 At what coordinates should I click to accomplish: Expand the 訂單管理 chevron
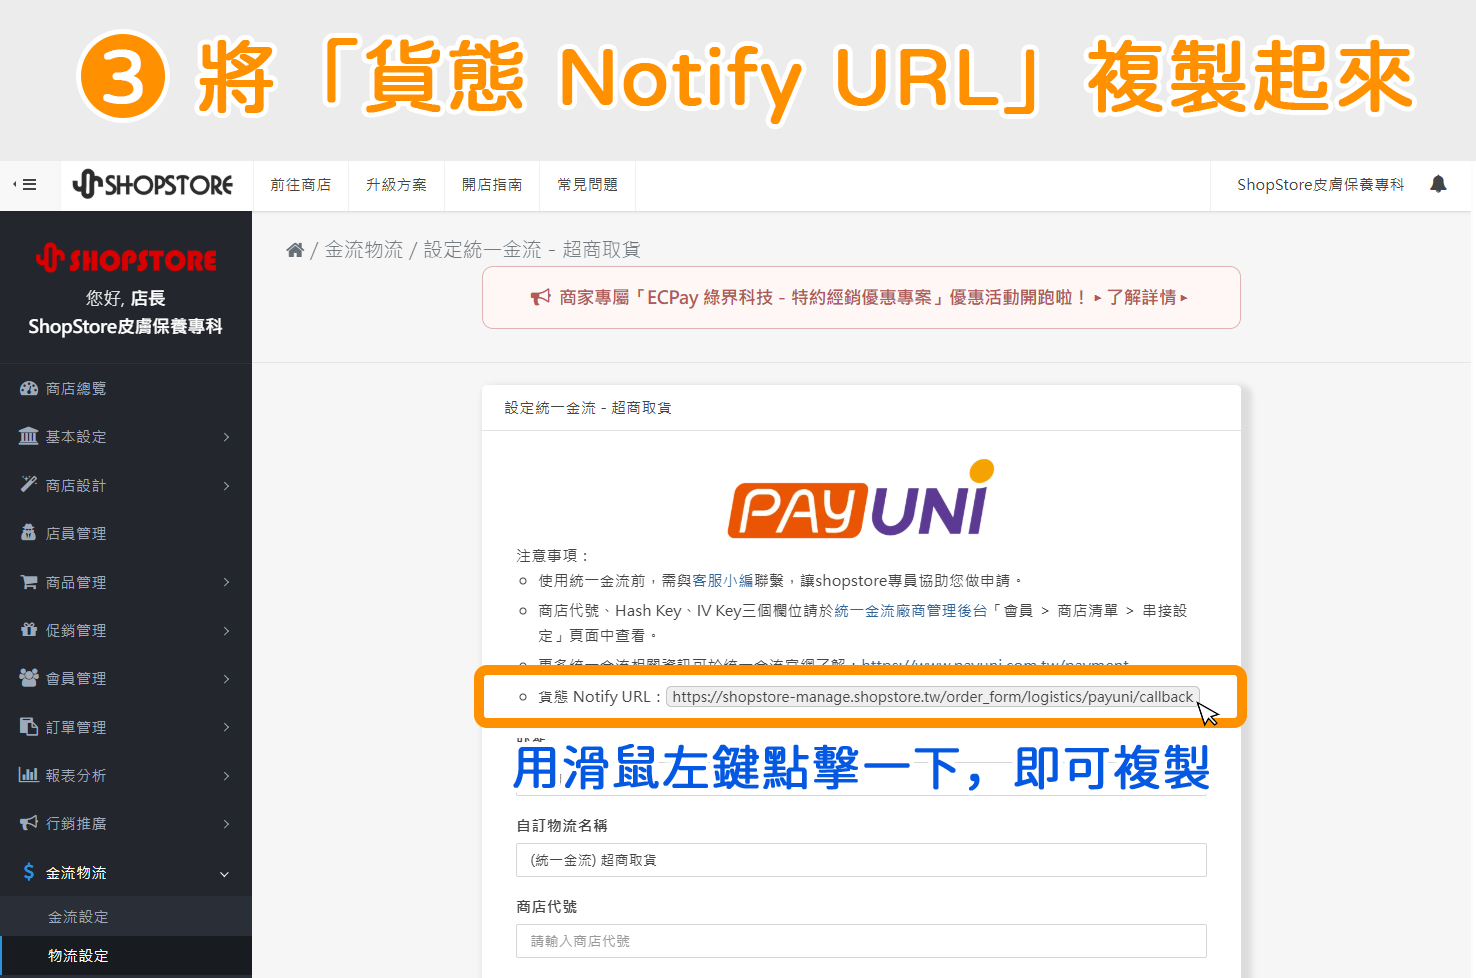pos(226,727)
